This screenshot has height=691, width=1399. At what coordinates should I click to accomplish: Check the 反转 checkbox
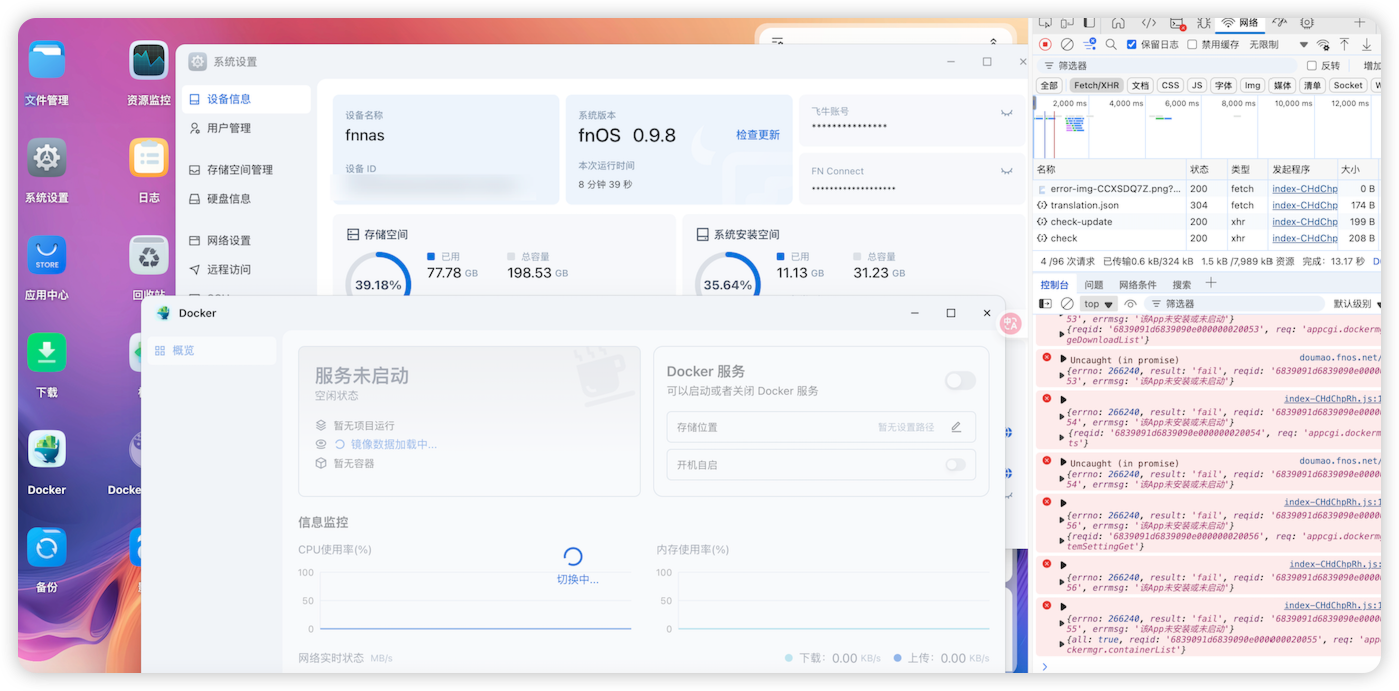[x=1312, y=66]
